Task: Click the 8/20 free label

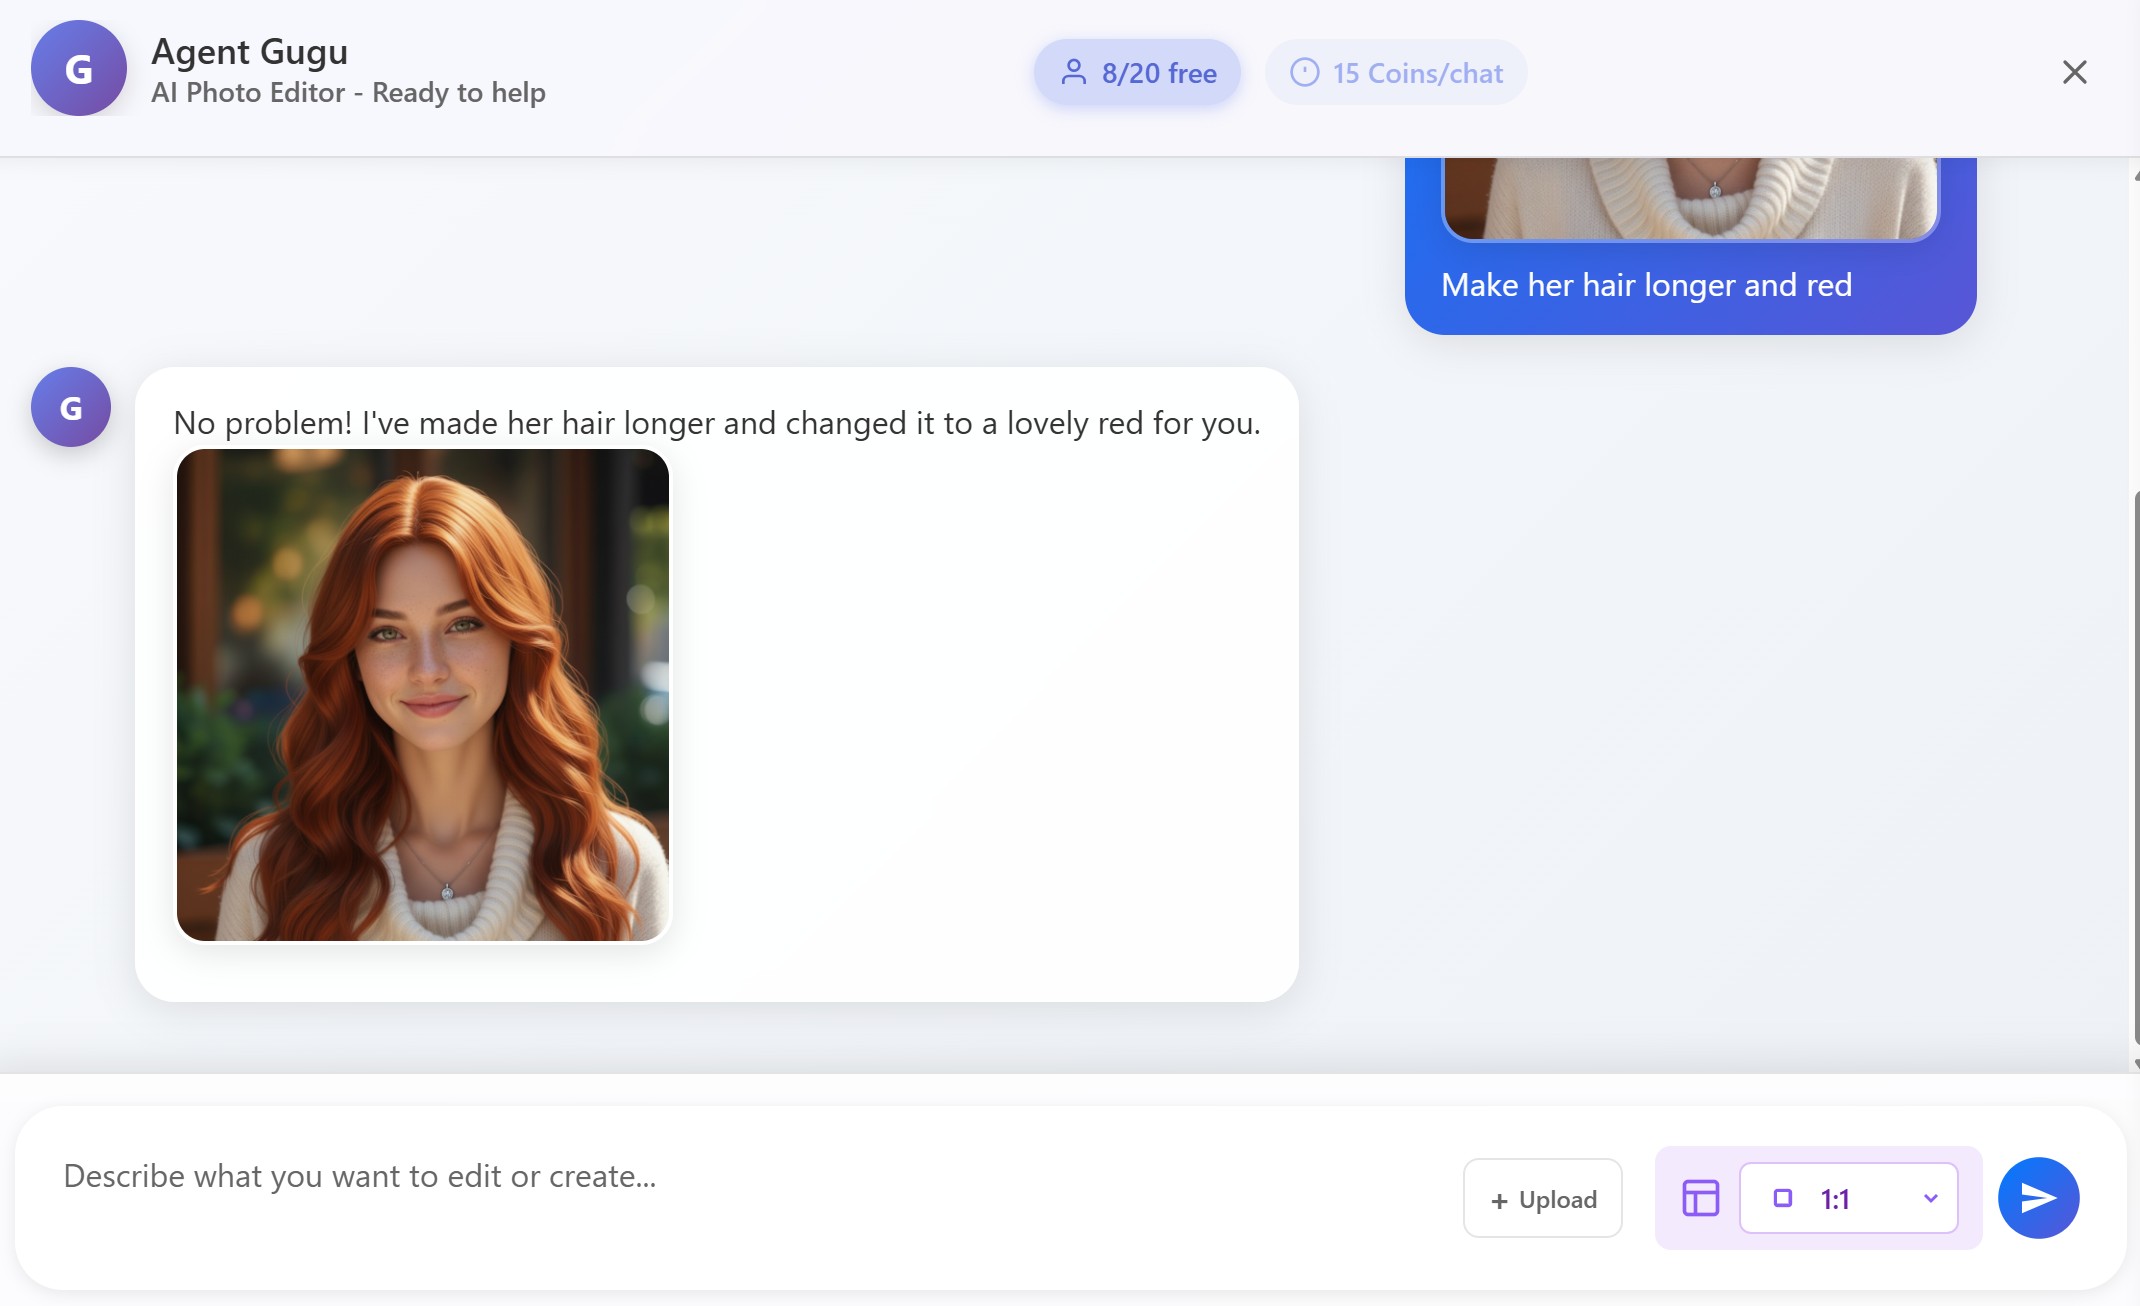Action: point(1159,73)
